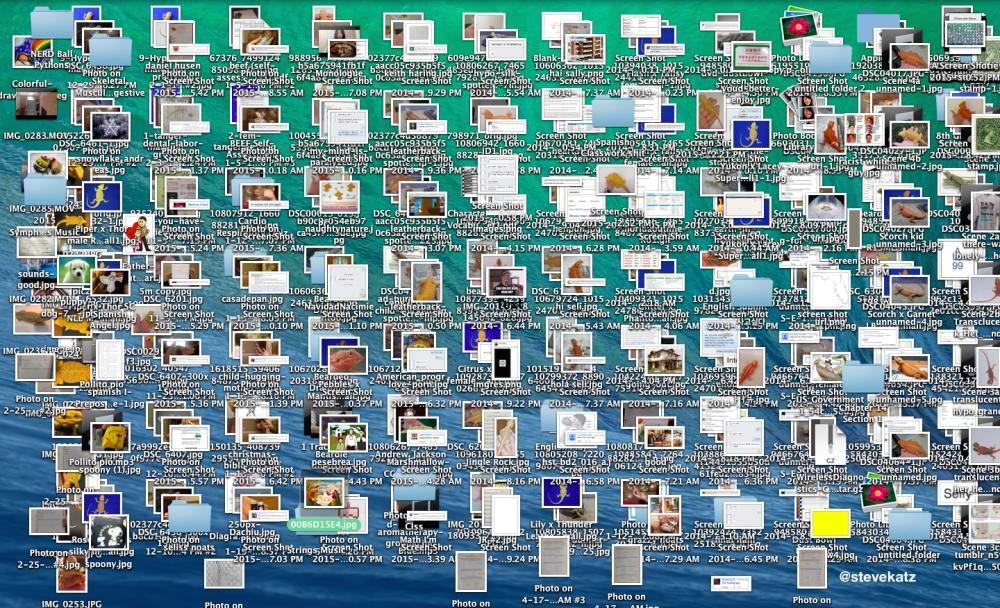1000x608 pixels.
Task: Open the untitled folder near @stevekatz
Action: click(909, 524)
